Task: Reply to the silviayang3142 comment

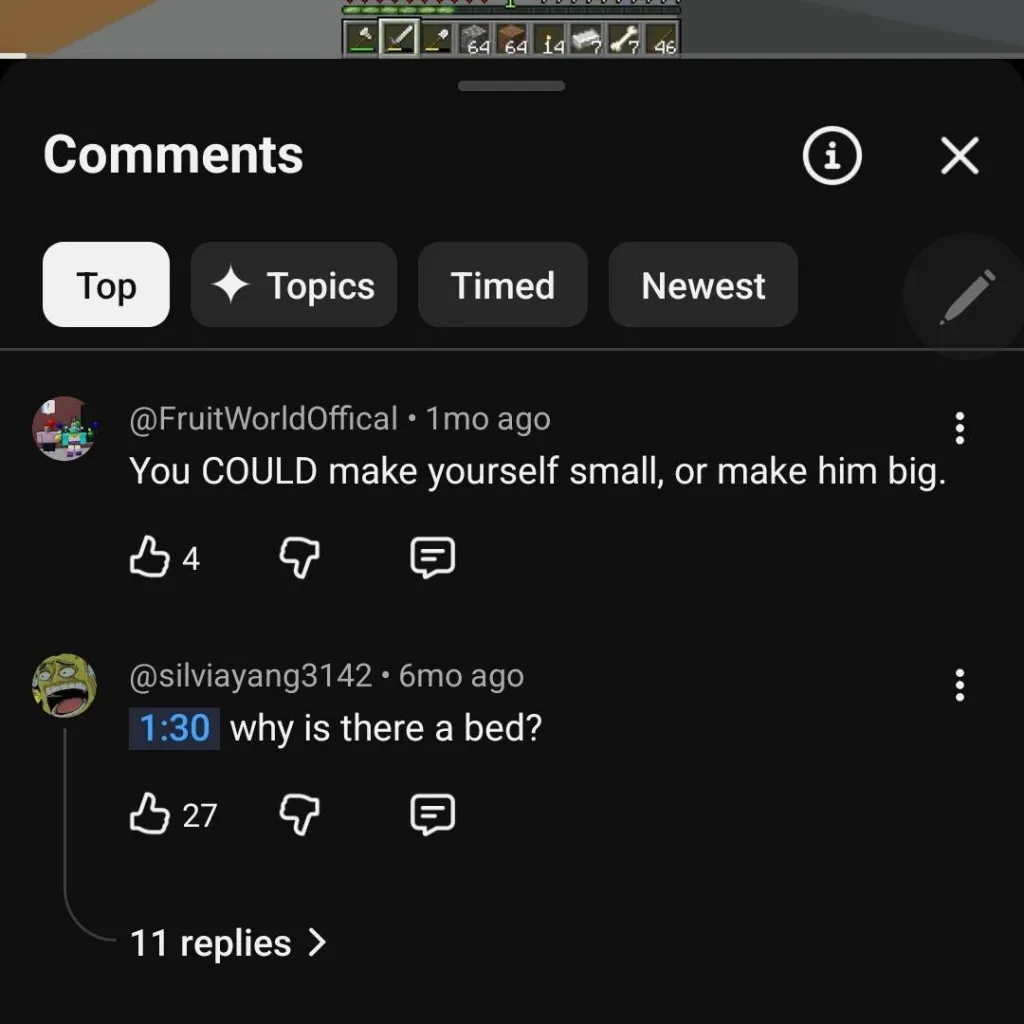Action: point(433,814)
